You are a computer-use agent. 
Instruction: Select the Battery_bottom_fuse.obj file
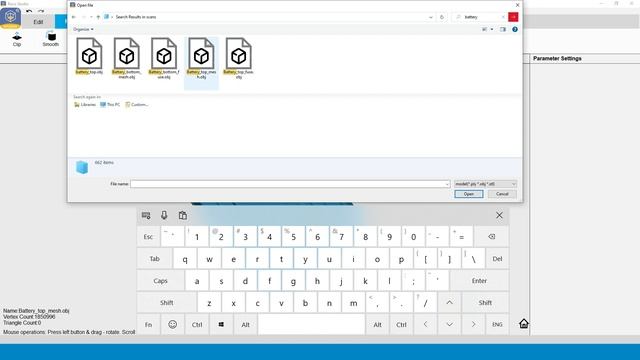pos(164,58)
